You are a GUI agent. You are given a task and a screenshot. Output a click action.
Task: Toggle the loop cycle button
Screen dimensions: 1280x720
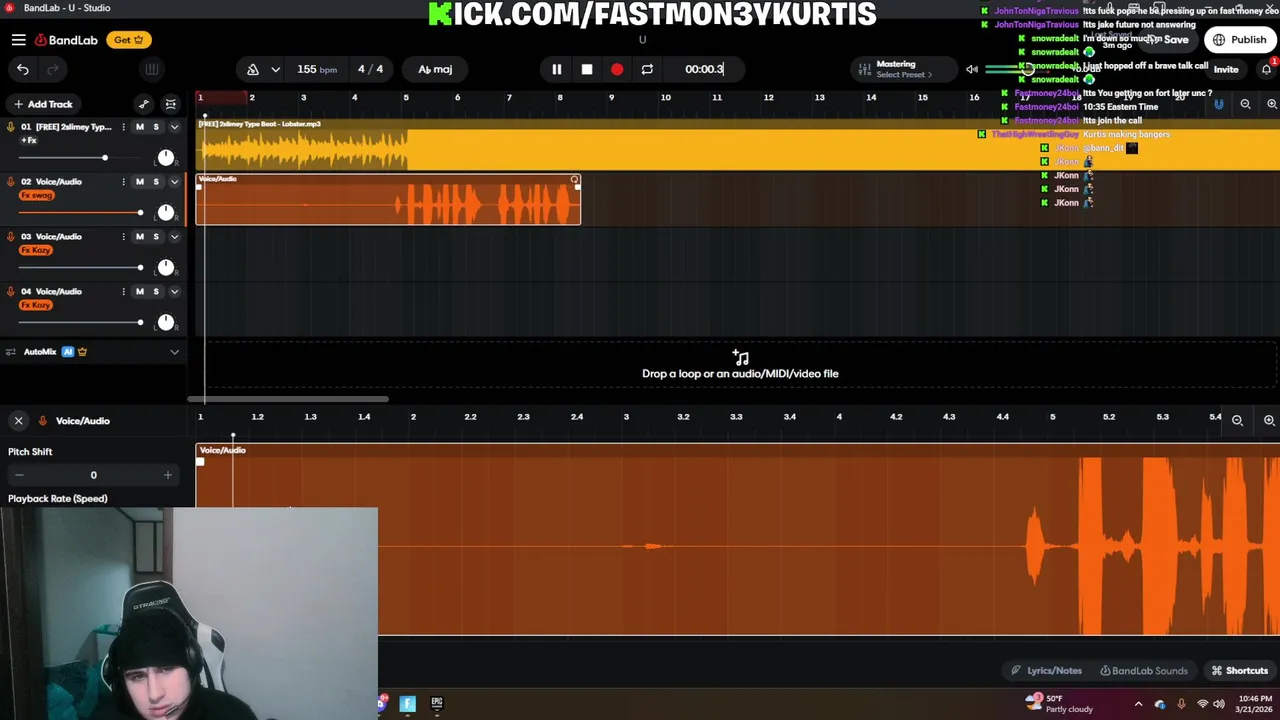[x=647, y=69]
